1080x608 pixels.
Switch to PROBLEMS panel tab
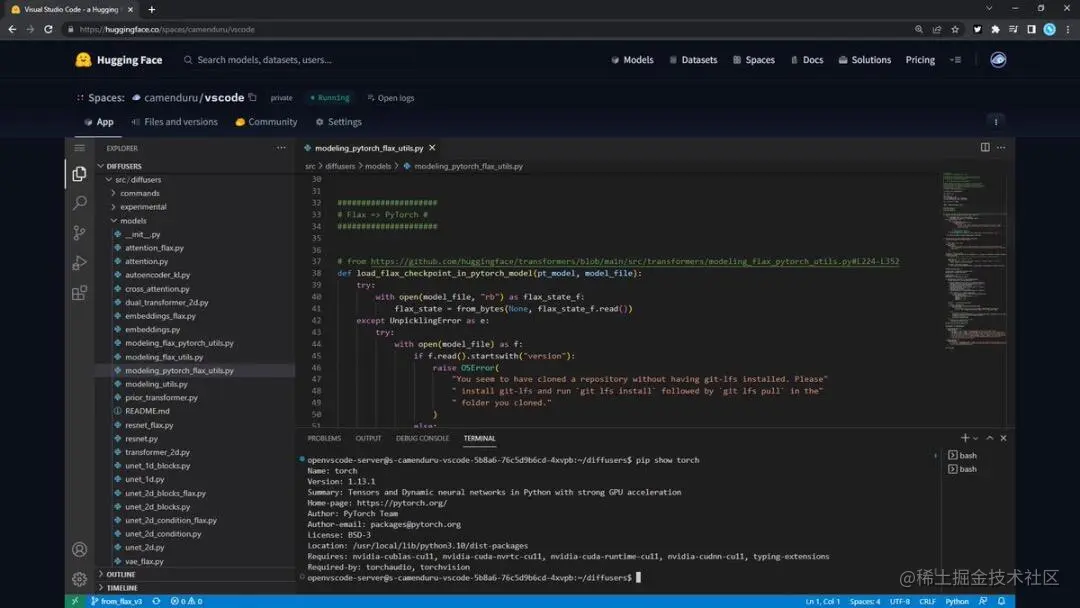[324, 439]
